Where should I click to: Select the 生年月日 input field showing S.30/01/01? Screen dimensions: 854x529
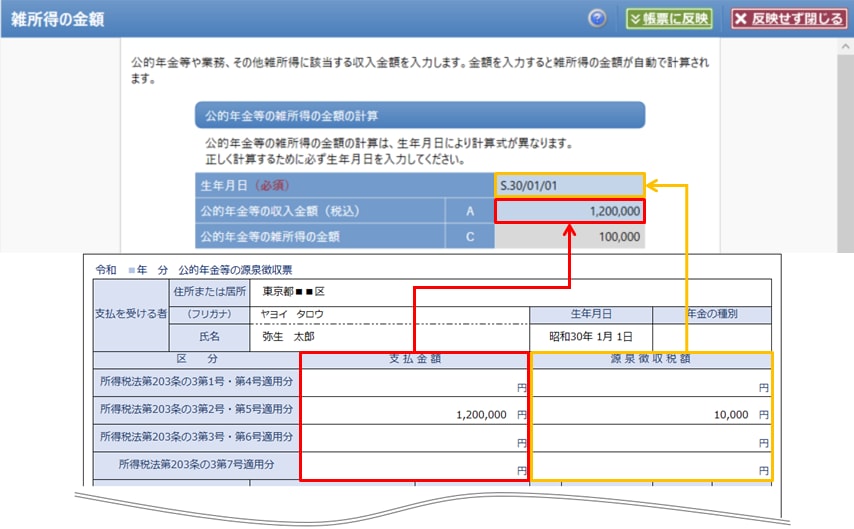click(569, 185)
